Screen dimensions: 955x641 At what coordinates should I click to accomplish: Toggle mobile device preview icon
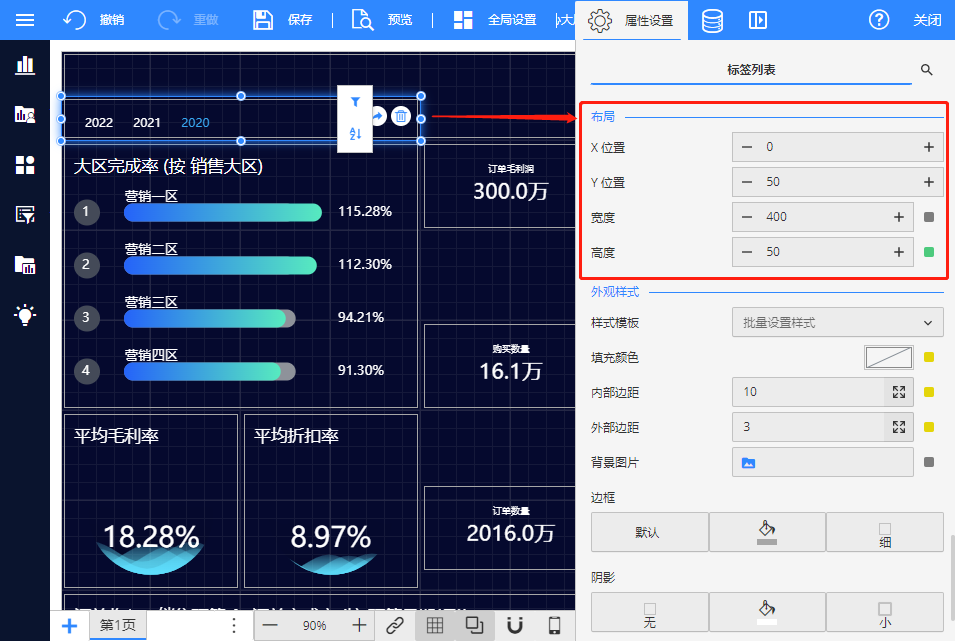[554, 625]
